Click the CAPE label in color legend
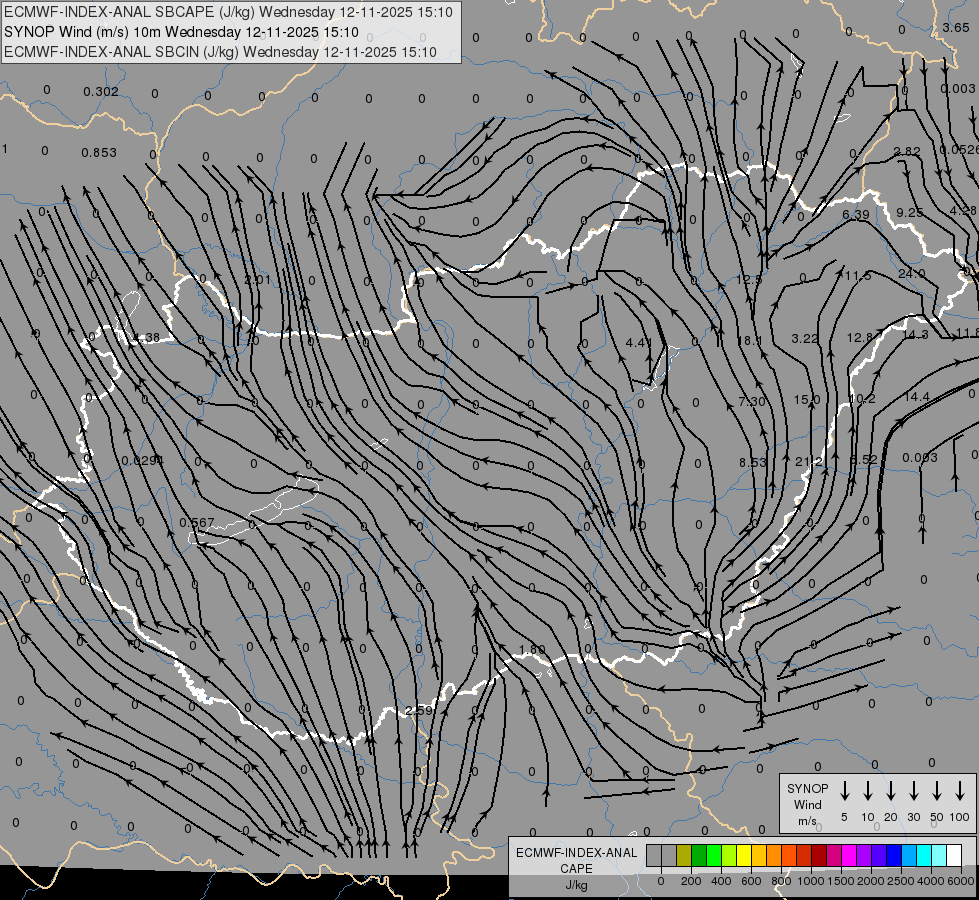Viewport: 979px width, 900px height. pos(576,869)
